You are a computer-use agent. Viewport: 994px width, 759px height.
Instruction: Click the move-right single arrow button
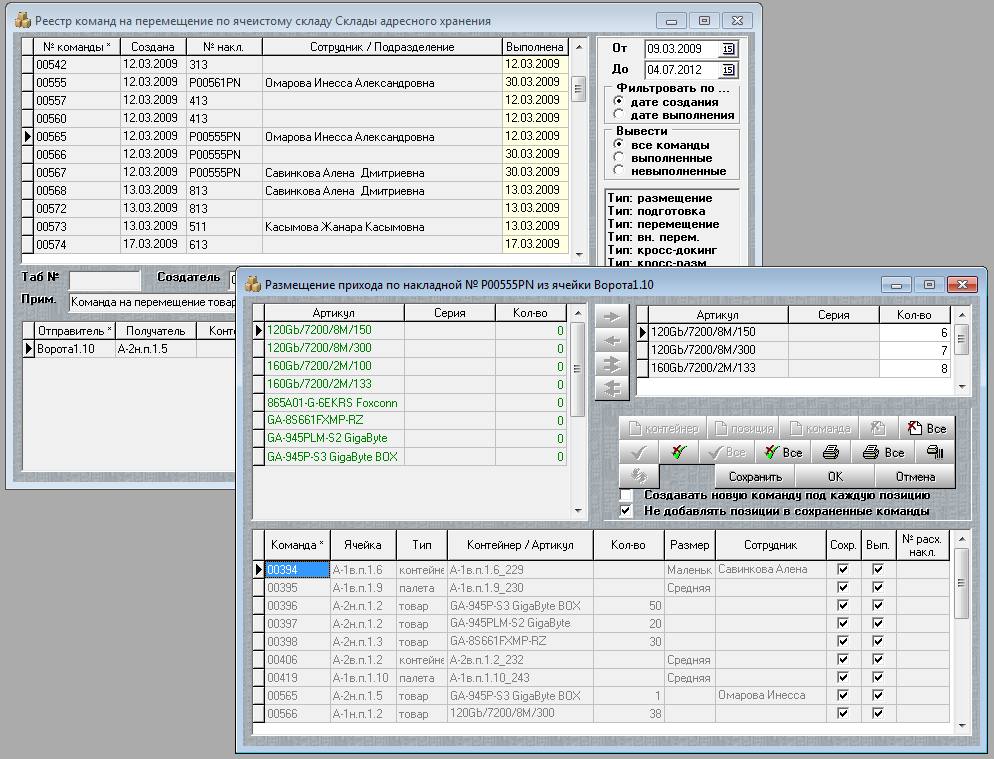[612, 317]
